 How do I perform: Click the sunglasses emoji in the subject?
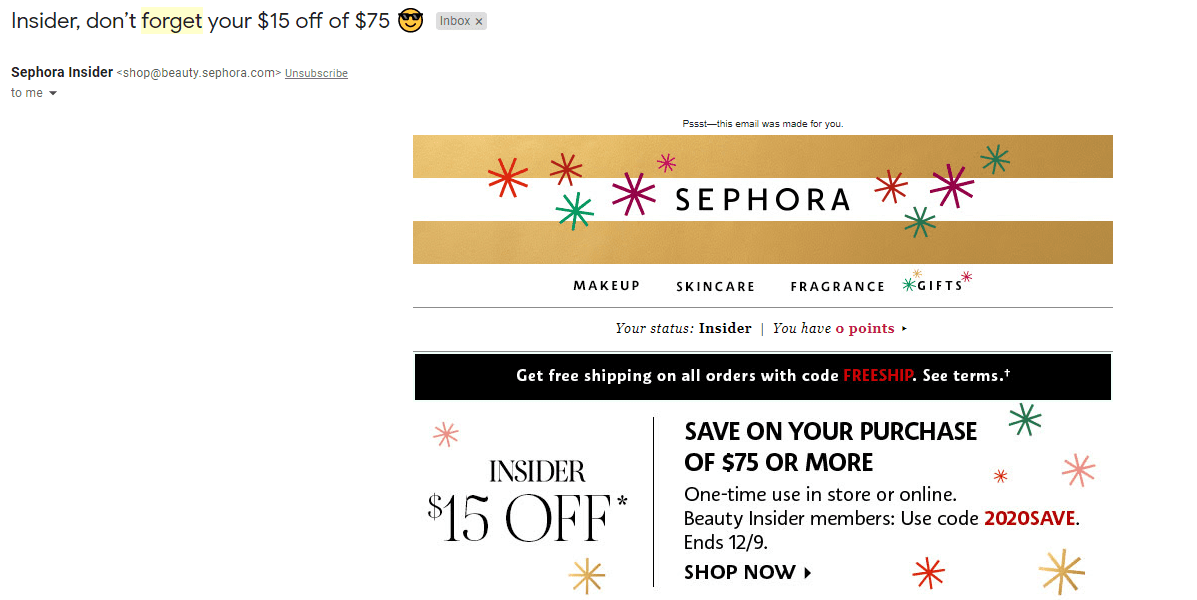pyautogui.click(x=410, y=20)
